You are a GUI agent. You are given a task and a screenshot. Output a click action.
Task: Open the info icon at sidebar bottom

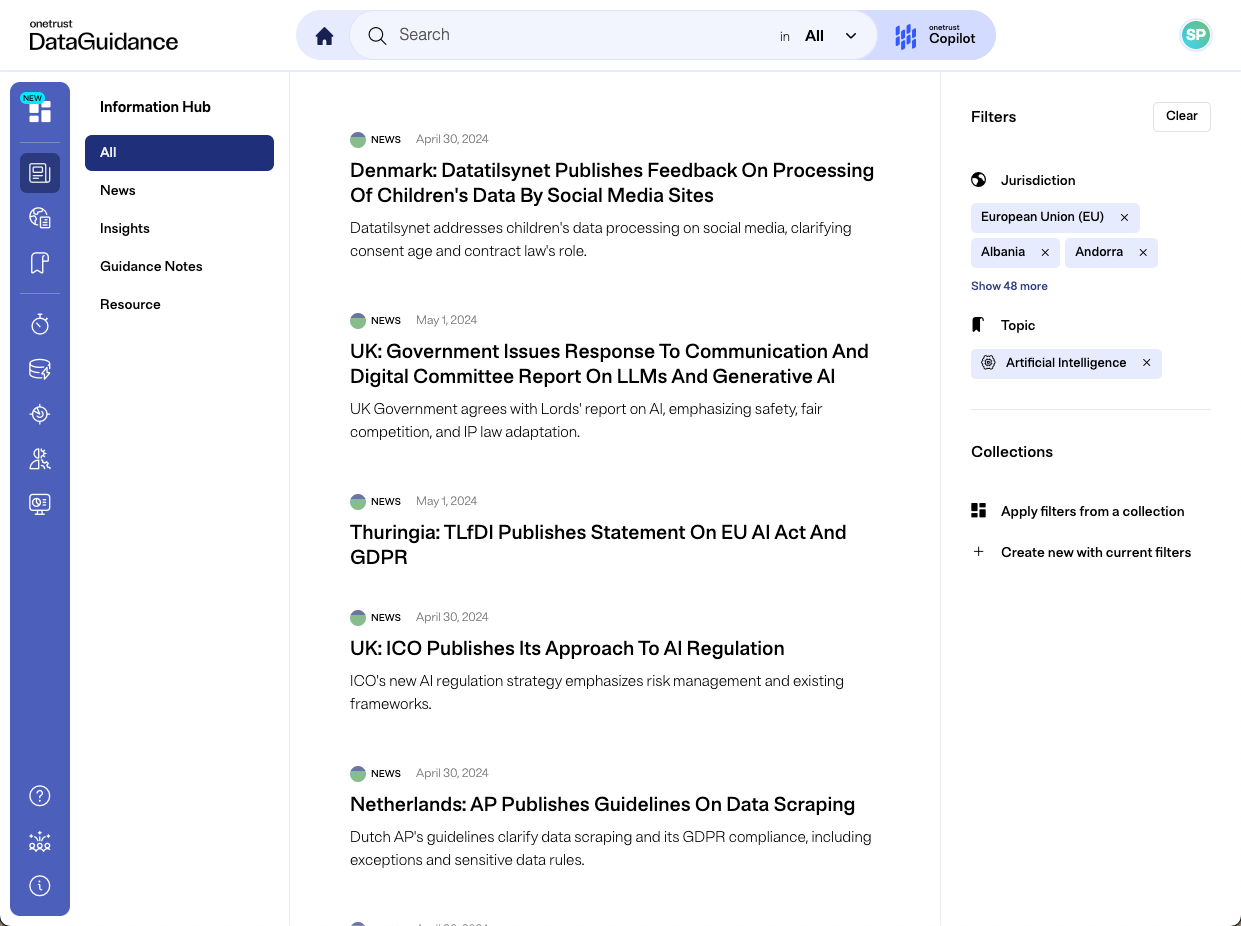coord(40,886)
